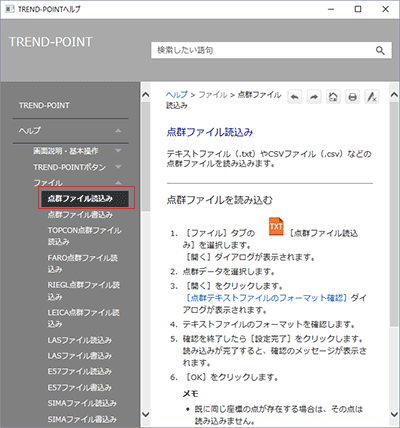Open RIEGL点群ファイル読込み sidebar entry
This screenshot has width=400, height=428.
click(x=84, y=291)
